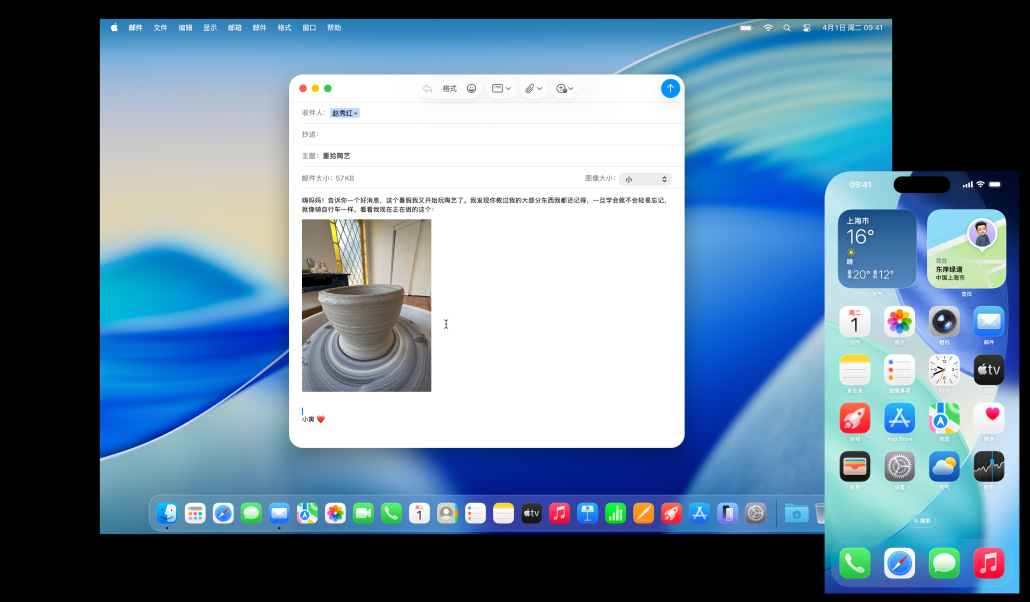Open the 文件 menu in the menu bar
This screenshot has height=602, width=1030.
point(160,28)
